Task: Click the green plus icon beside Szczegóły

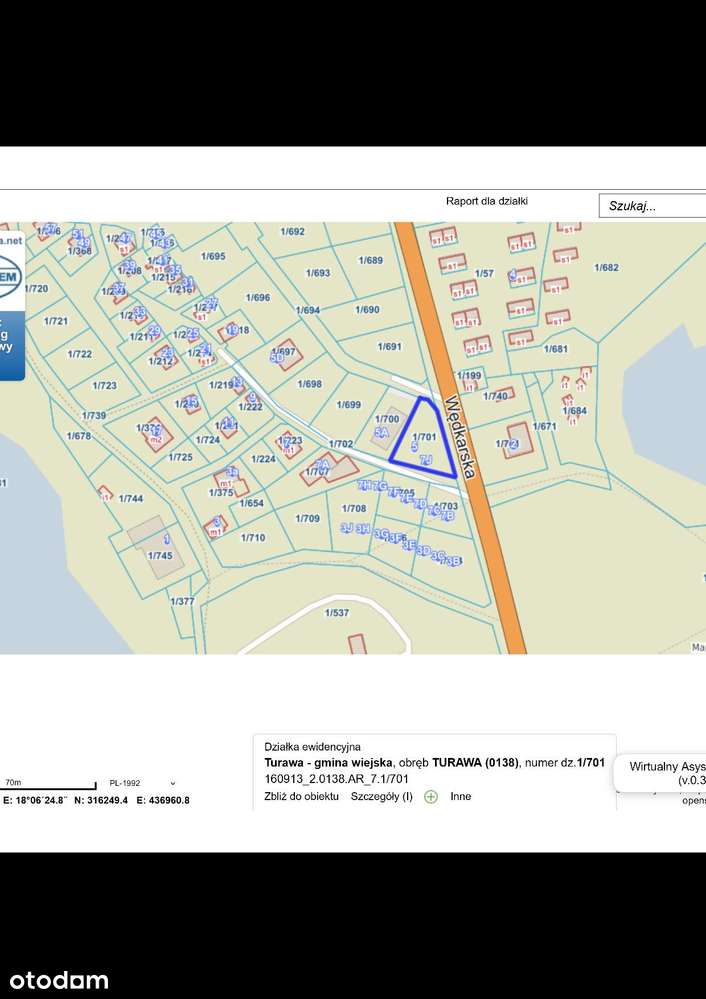Action: click(431, 796)
